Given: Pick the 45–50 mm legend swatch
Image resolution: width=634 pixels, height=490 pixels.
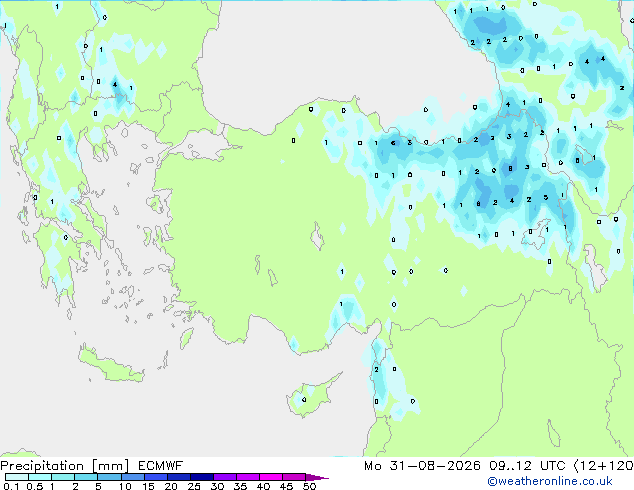Looking at the screenshot, I should 294,477.
